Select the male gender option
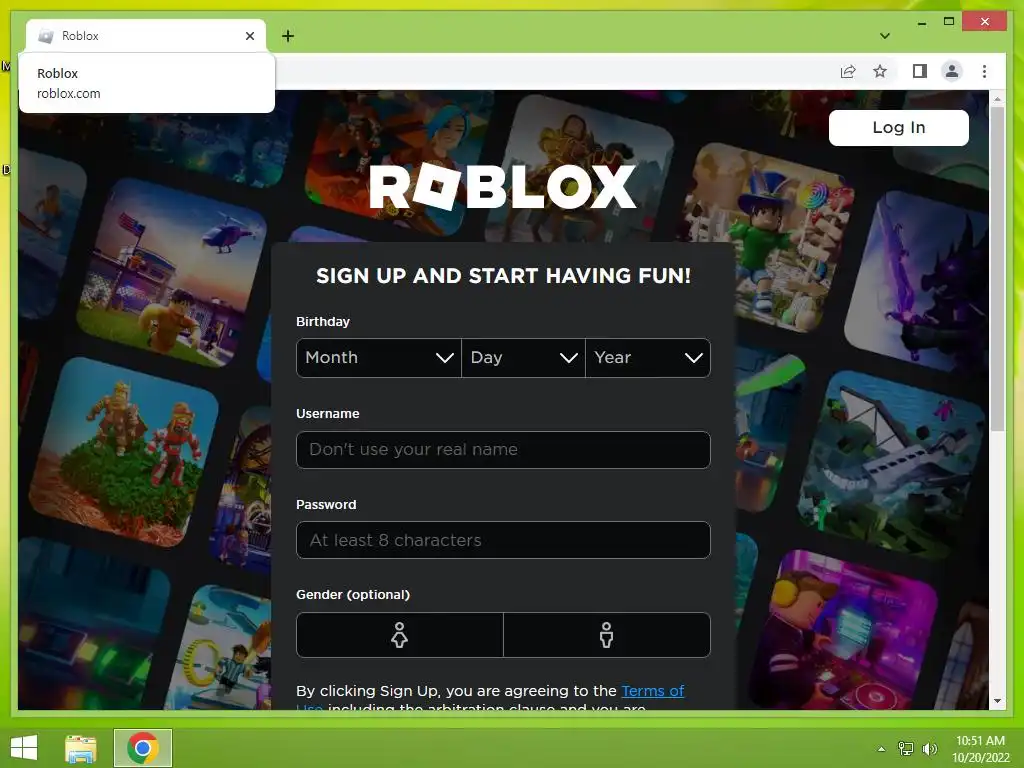Screen dimensions: 1024x768 pyautogui.click(x=607, y=635)
